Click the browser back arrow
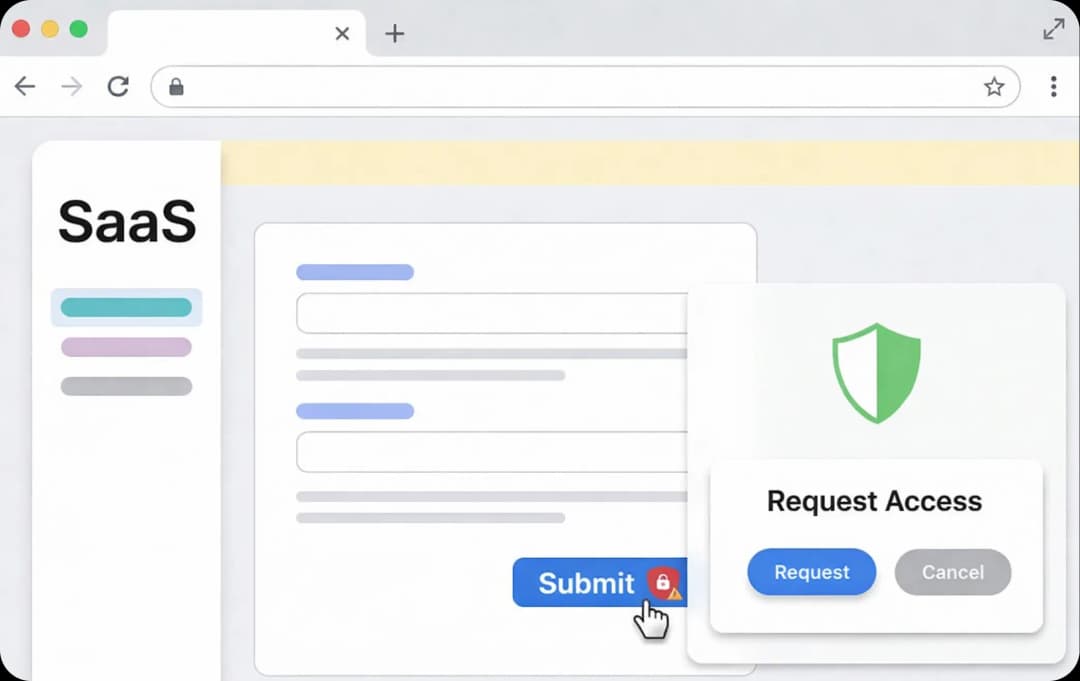Image resolution: width=1080 pixels, height=681 pixels. point(25,86)
